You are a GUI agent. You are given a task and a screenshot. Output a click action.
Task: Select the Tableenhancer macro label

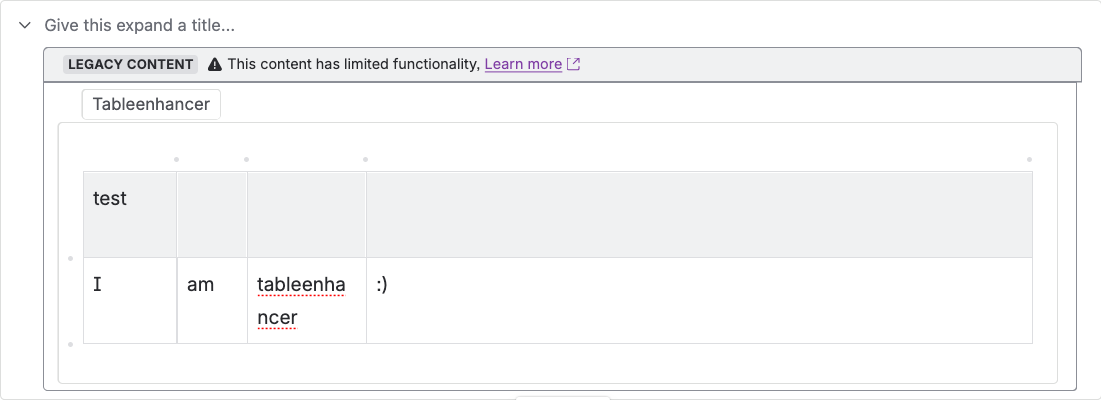point(151,104)
